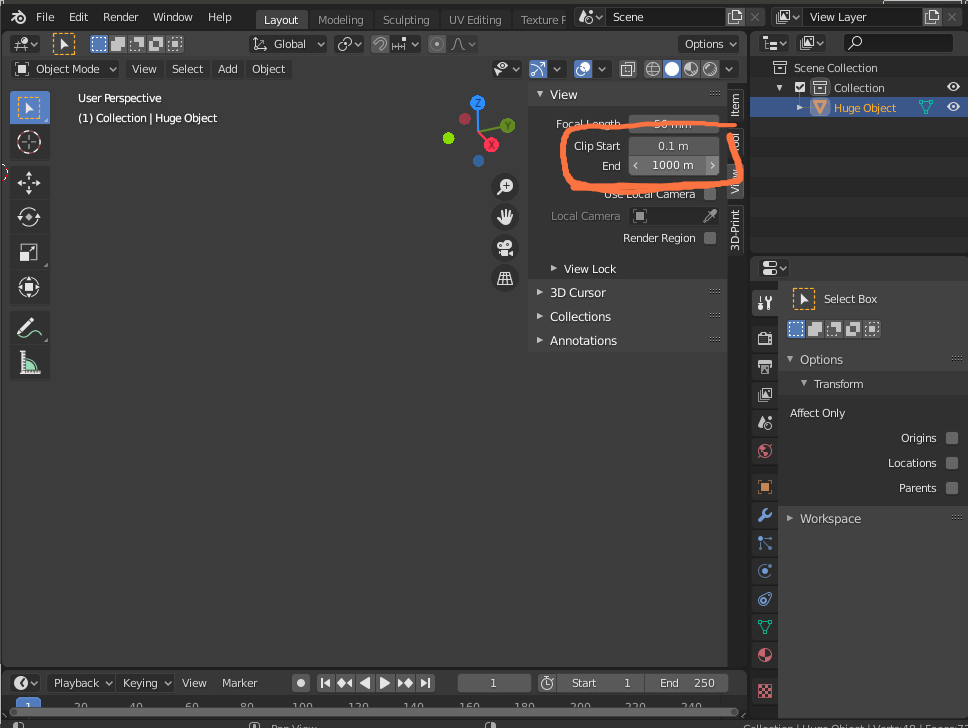Open the Render menu
Image resolution: width=968 pixels, height=728 pixels.
[120, 17]
